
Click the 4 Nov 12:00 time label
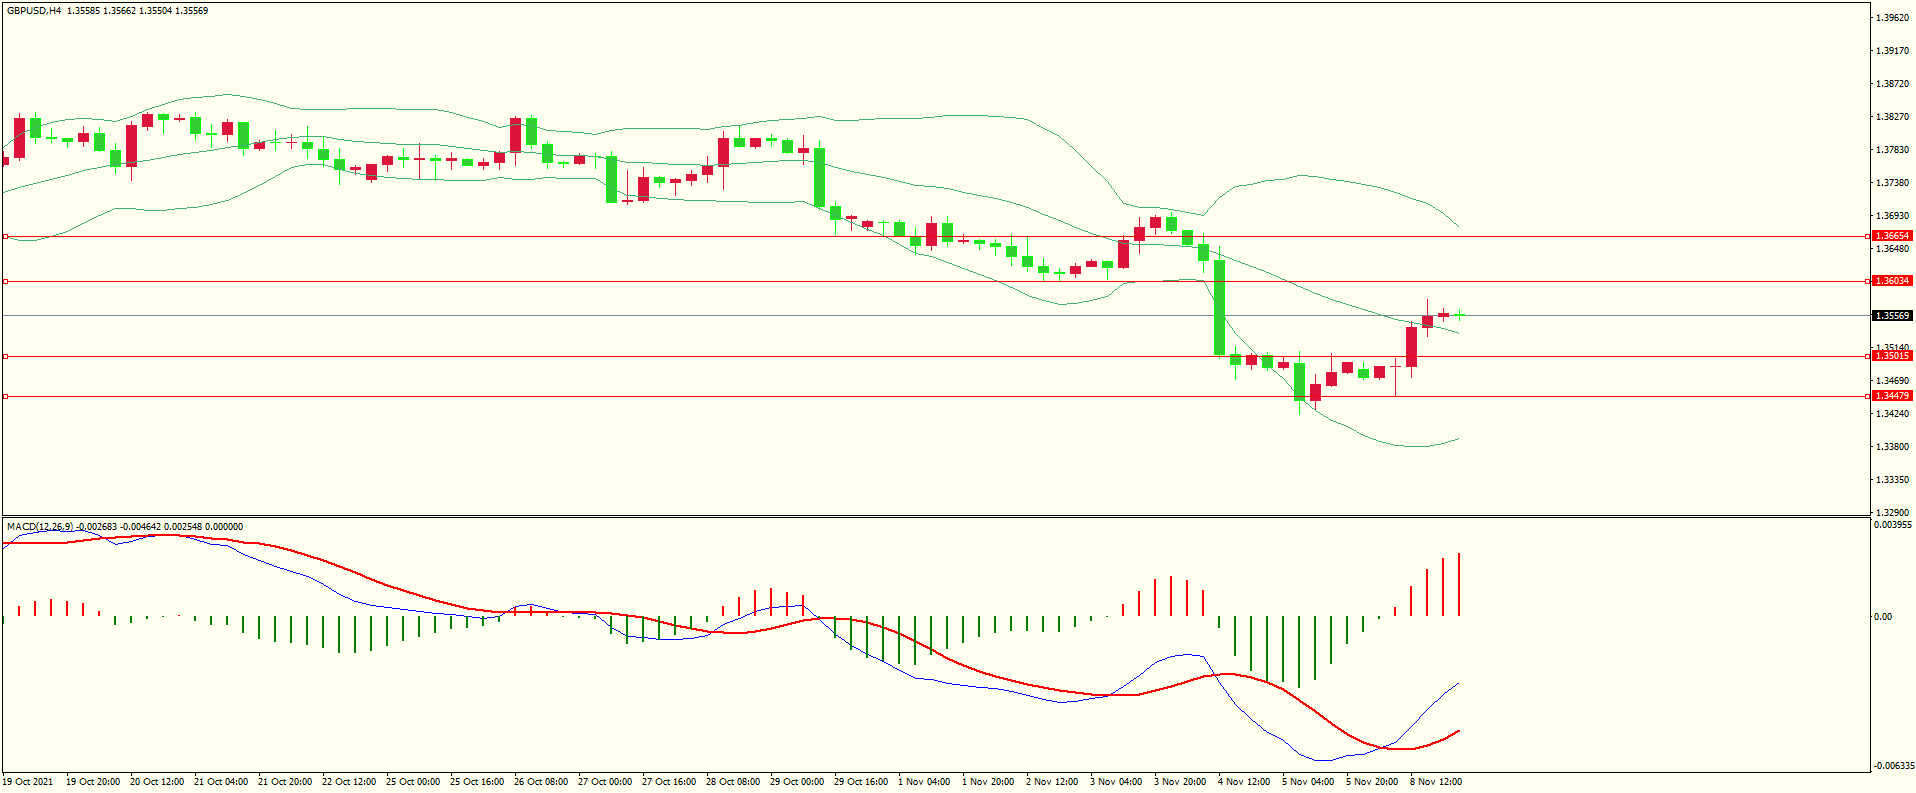pos(1244,782)
